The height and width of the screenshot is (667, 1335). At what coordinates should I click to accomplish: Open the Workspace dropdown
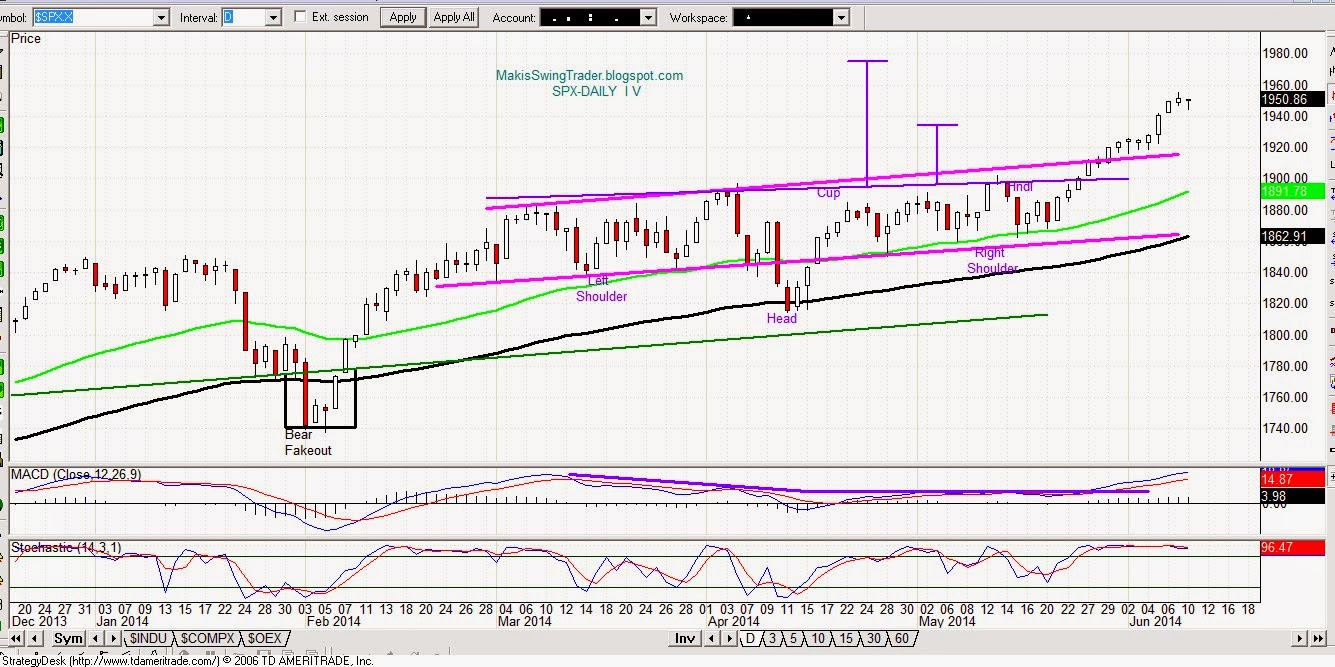coord(840,17)
